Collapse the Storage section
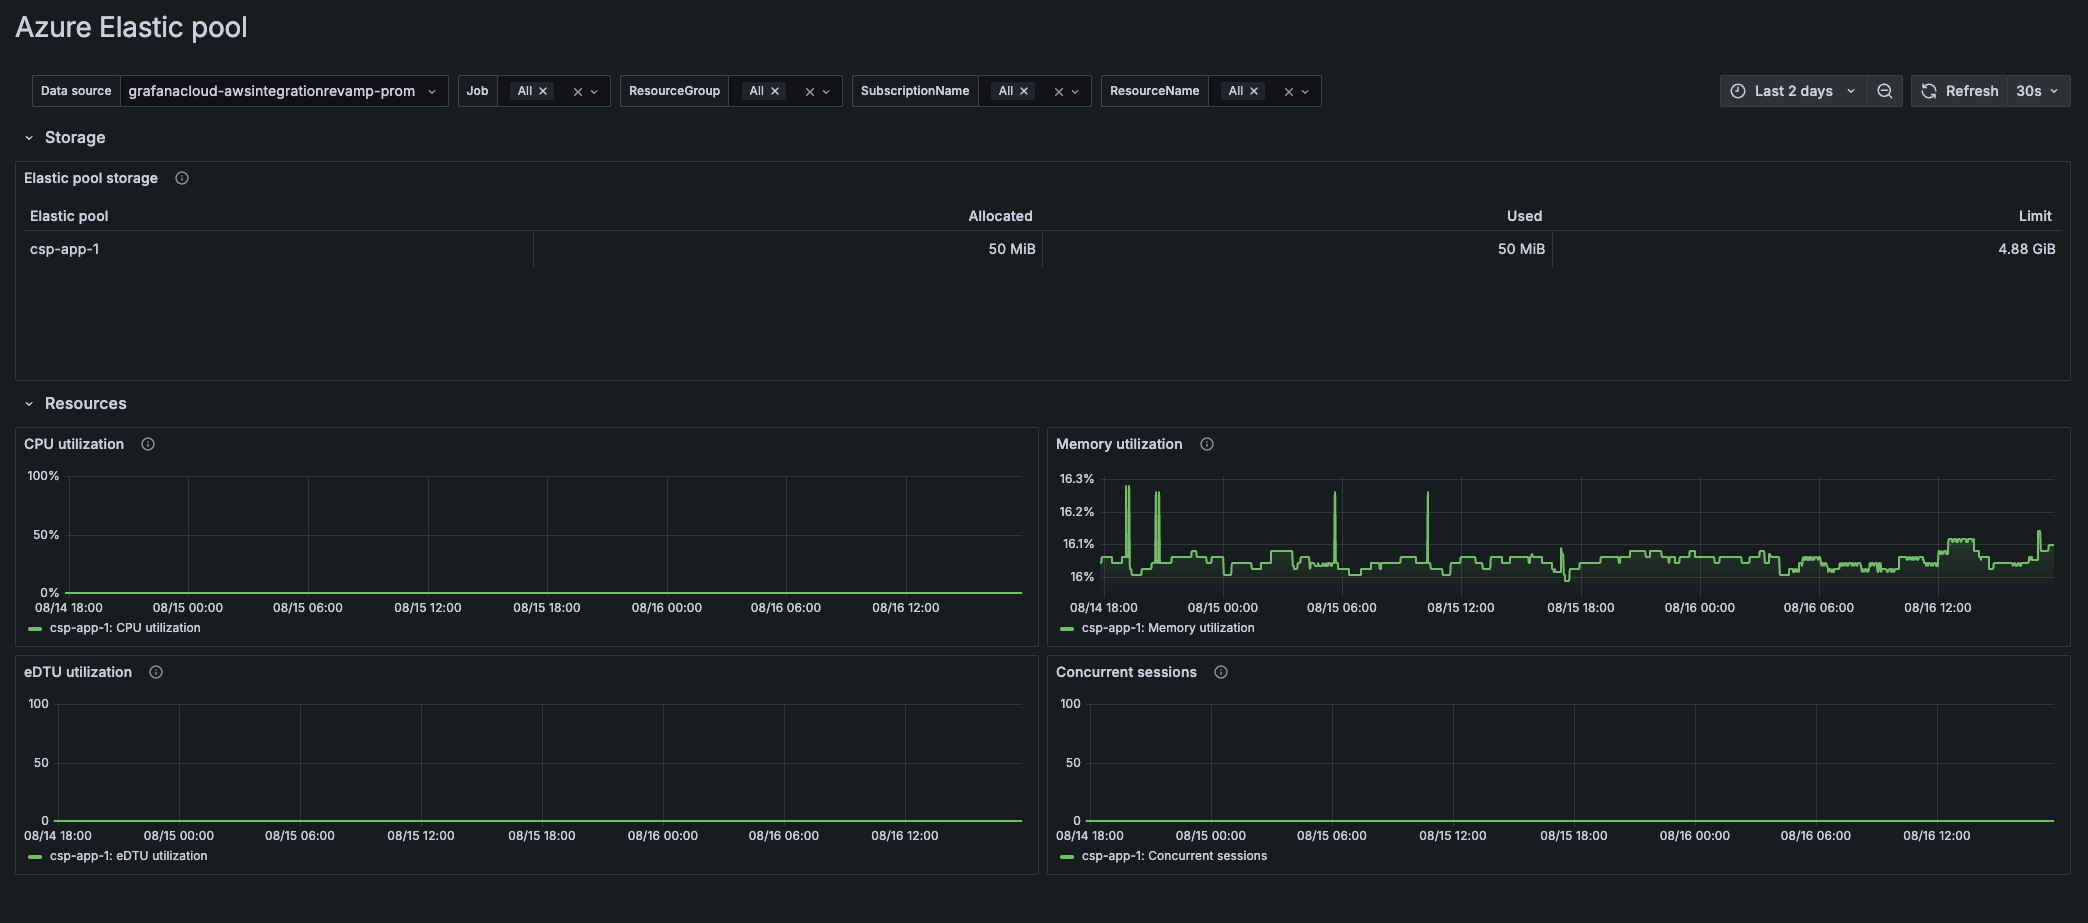 29,137
